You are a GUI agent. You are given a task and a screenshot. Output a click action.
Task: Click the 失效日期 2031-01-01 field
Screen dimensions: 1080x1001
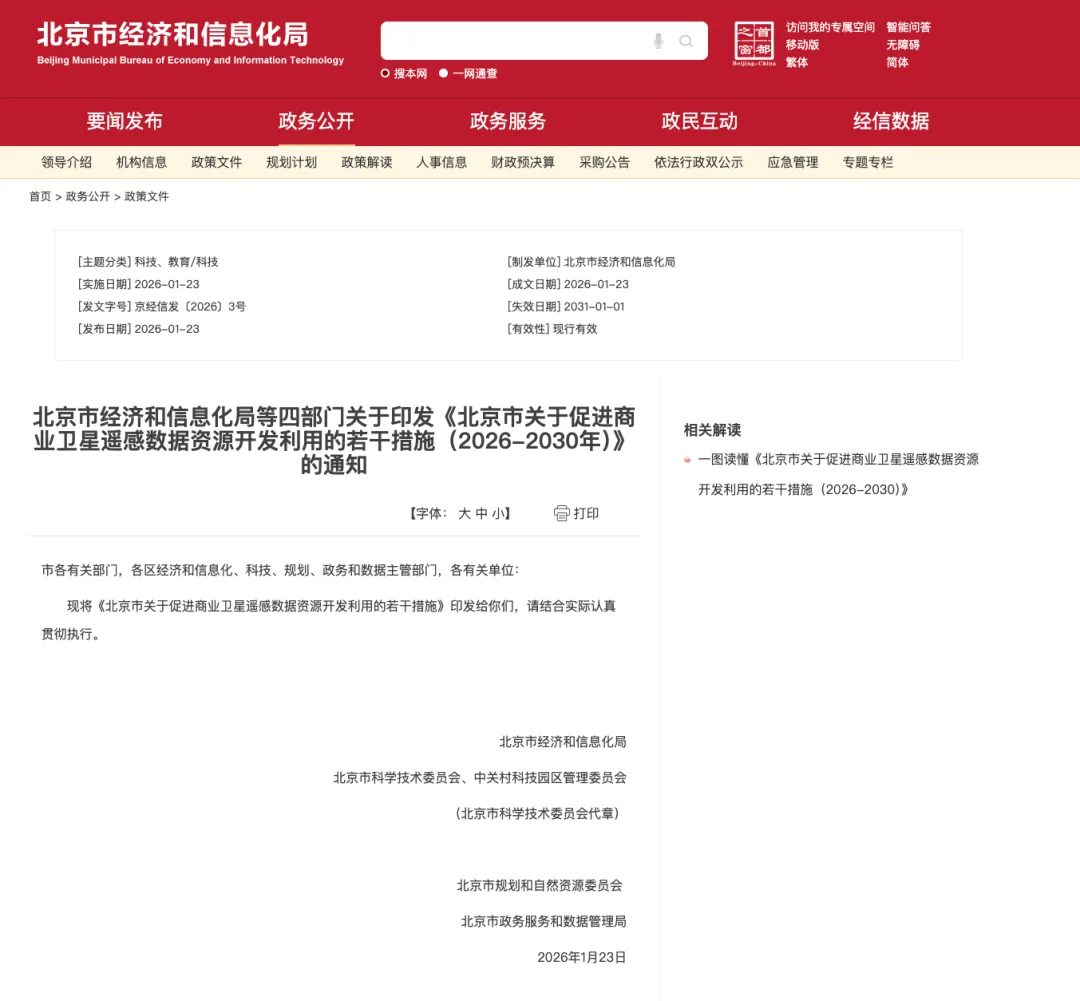565,307
